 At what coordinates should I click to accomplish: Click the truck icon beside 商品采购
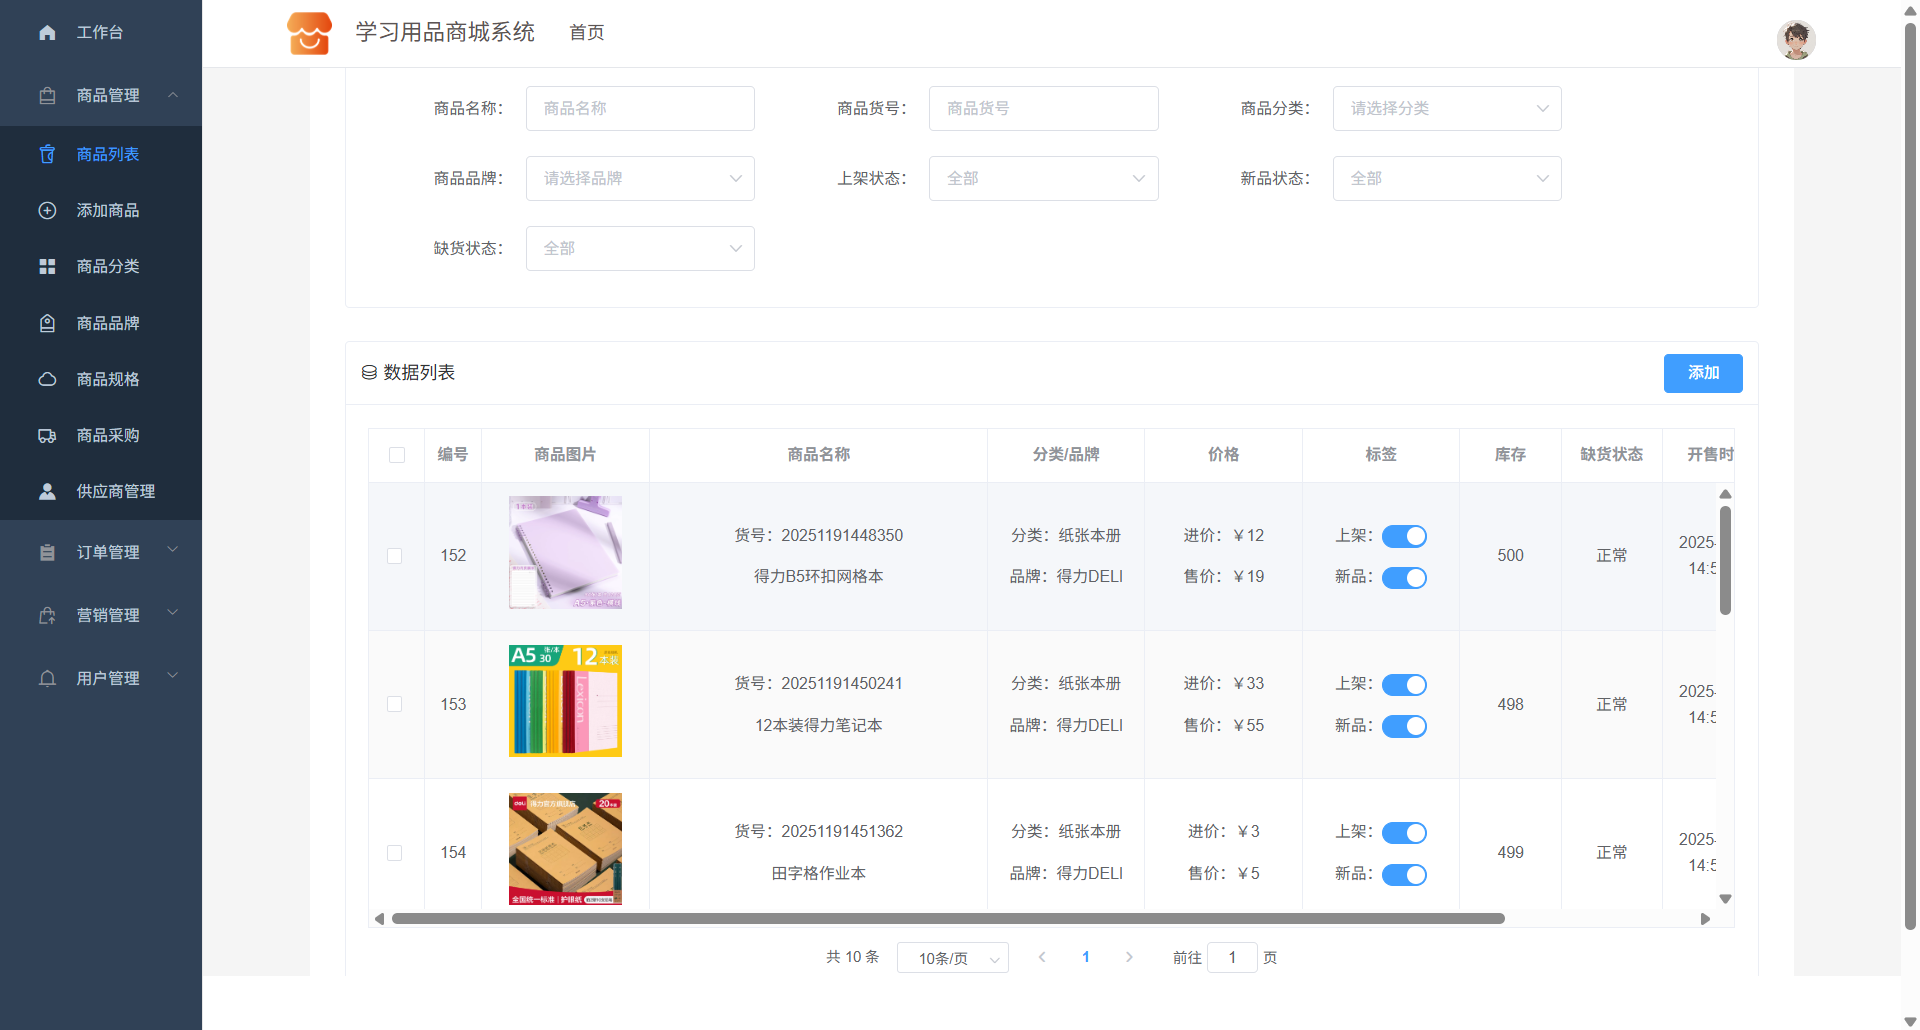pyautogui.click(x=47, y=435)
